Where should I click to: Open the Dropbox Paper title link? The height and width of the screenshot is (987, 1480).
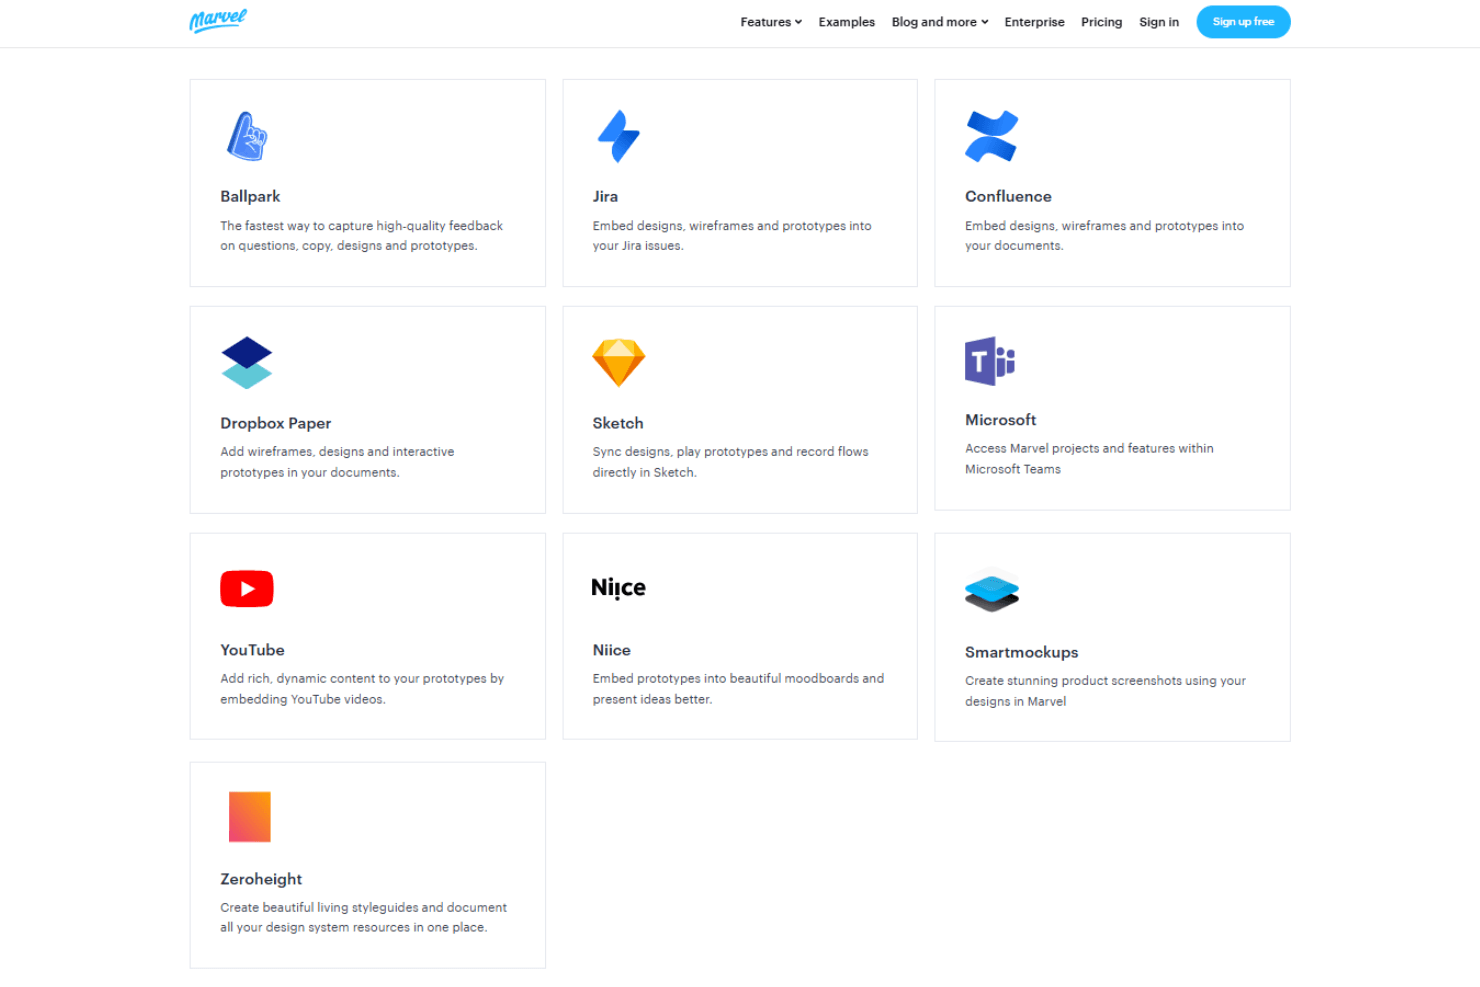275,423
